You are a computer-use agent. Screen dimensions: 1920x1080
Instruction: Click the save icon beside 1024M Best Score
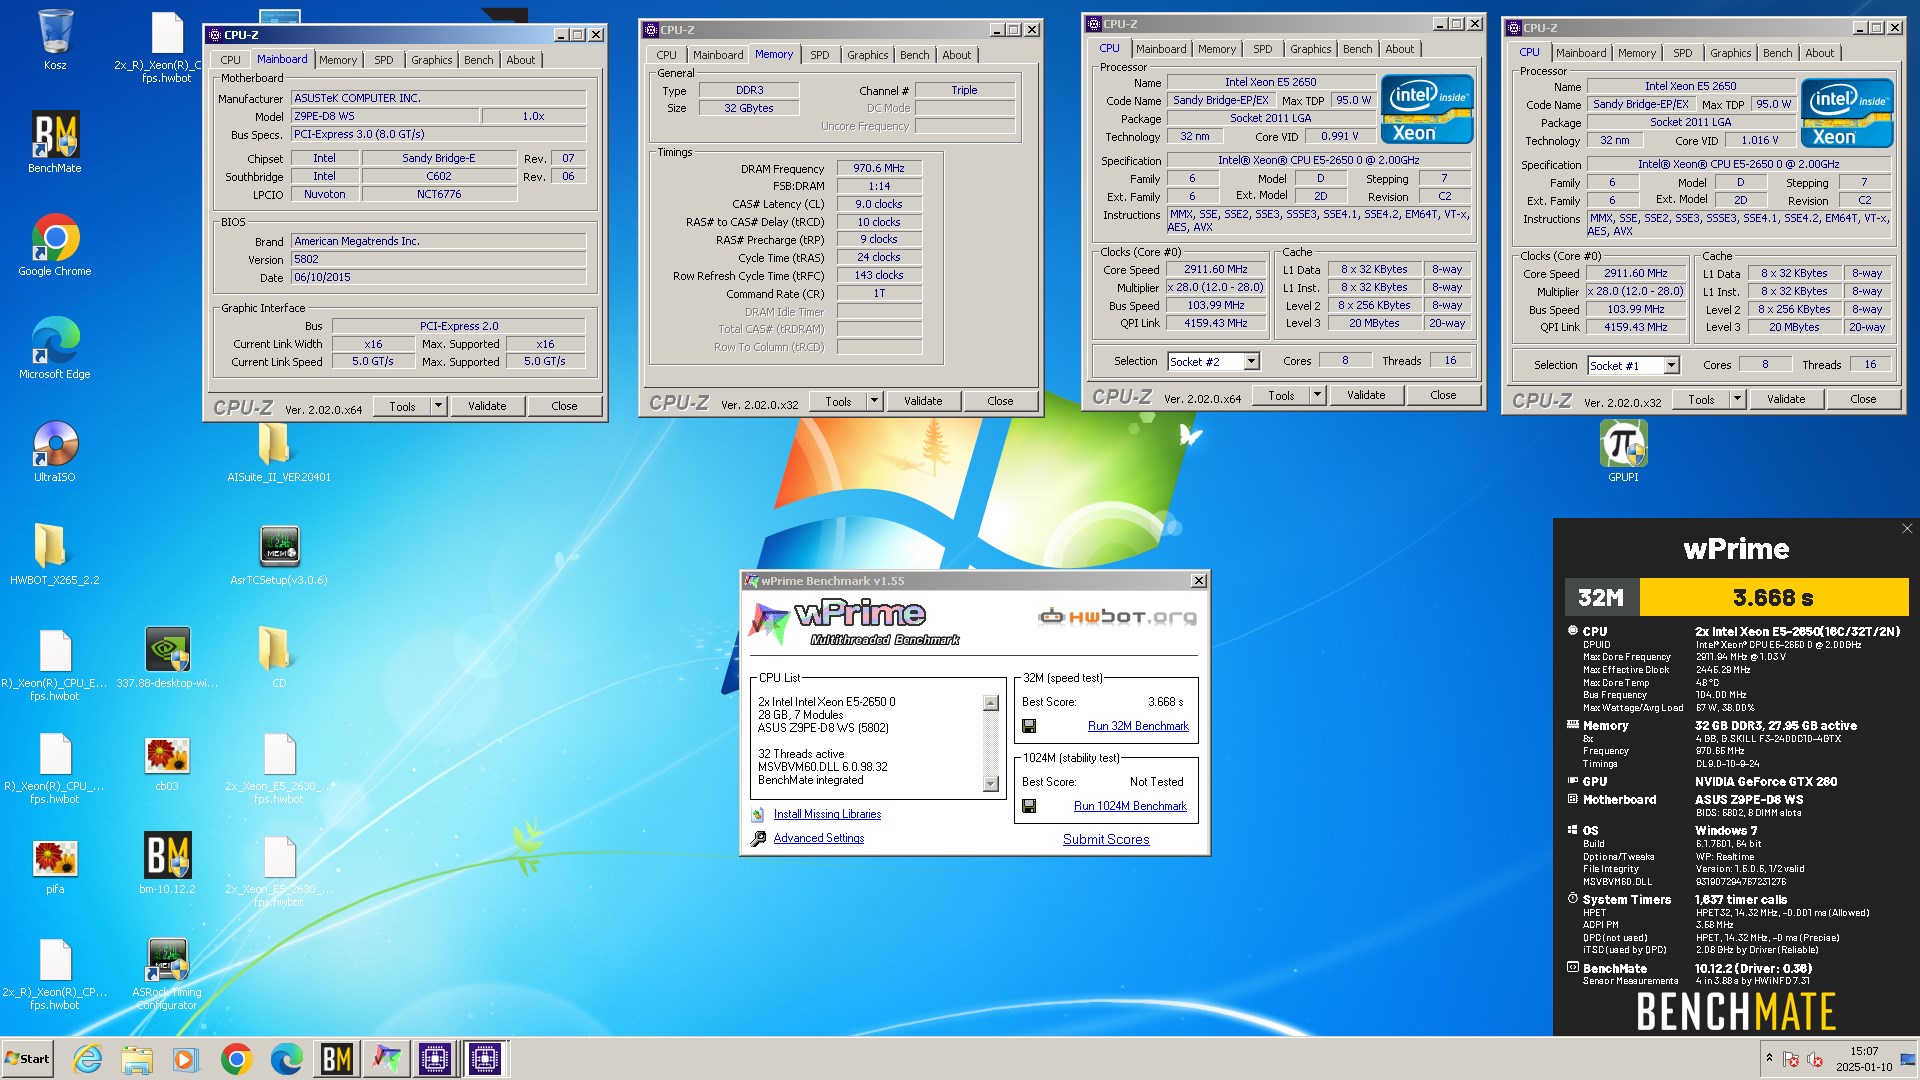pyautogui.click(x=1029, y=806)
